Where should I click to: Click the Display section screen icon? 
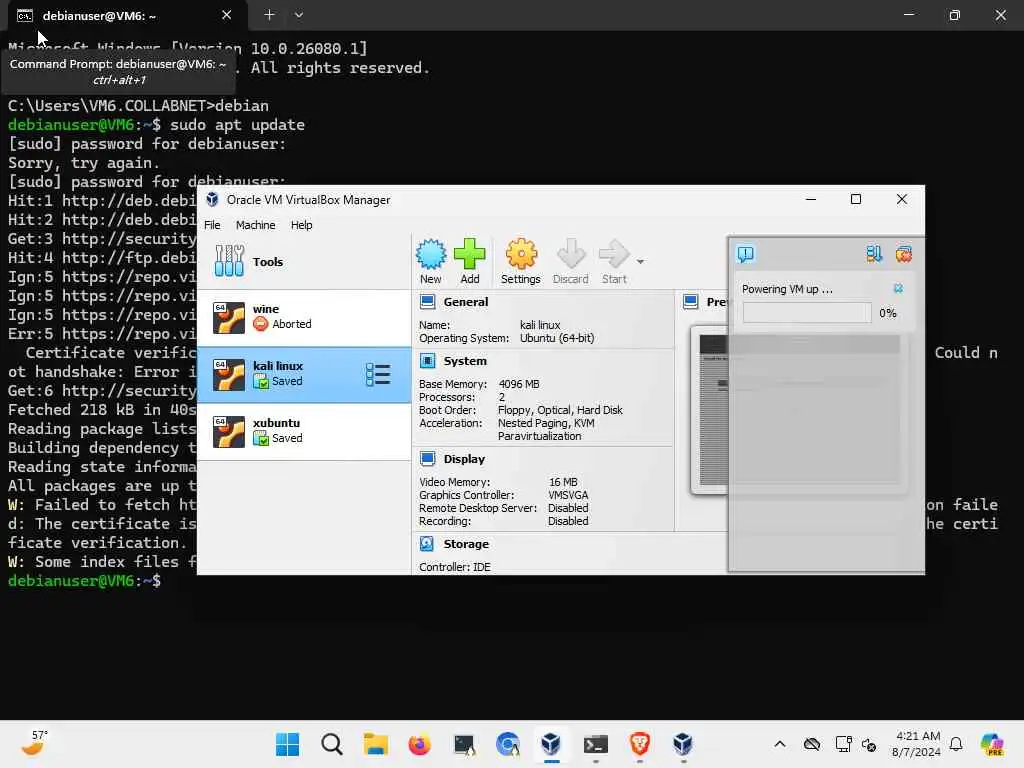pos(428,459)
